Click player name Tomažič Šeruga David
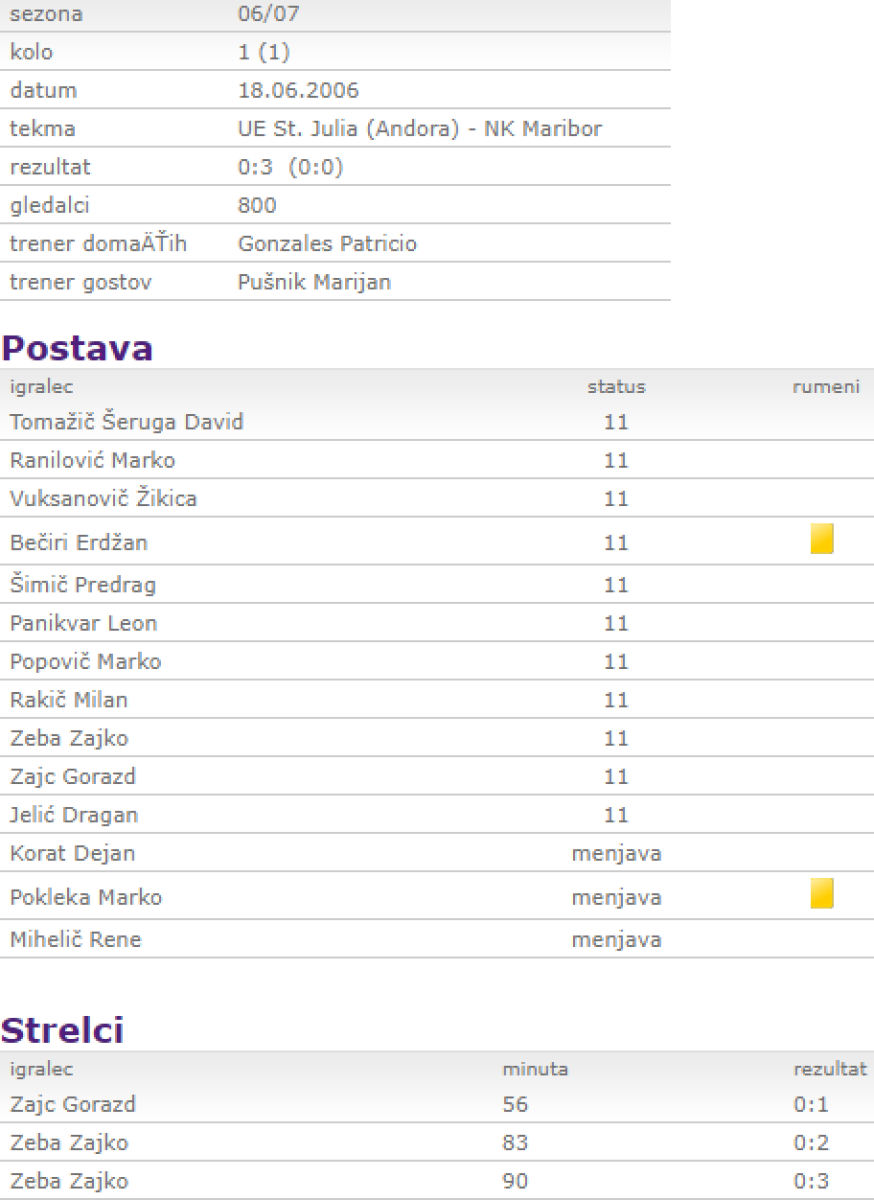The height and width of the screenshot is (1200, 874). [x=127, y=422]
